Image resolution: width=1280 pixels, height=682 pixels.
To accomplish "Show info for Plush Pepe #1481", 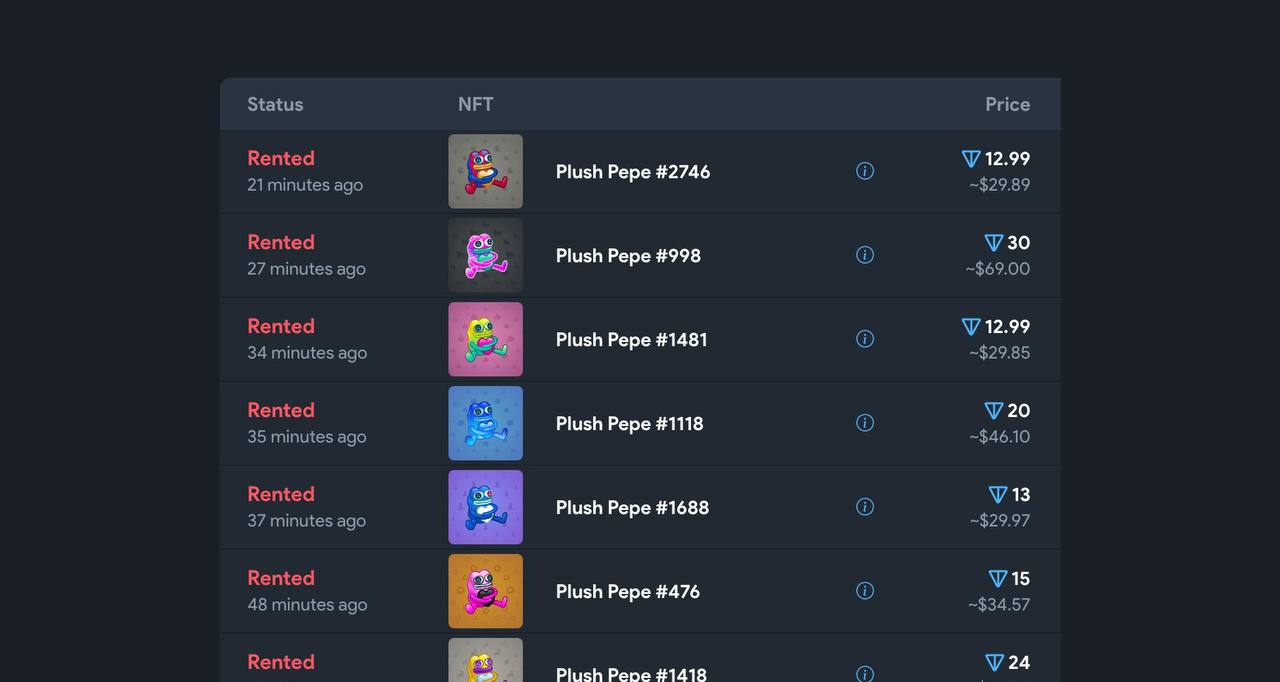I will [x=865, y=339].
